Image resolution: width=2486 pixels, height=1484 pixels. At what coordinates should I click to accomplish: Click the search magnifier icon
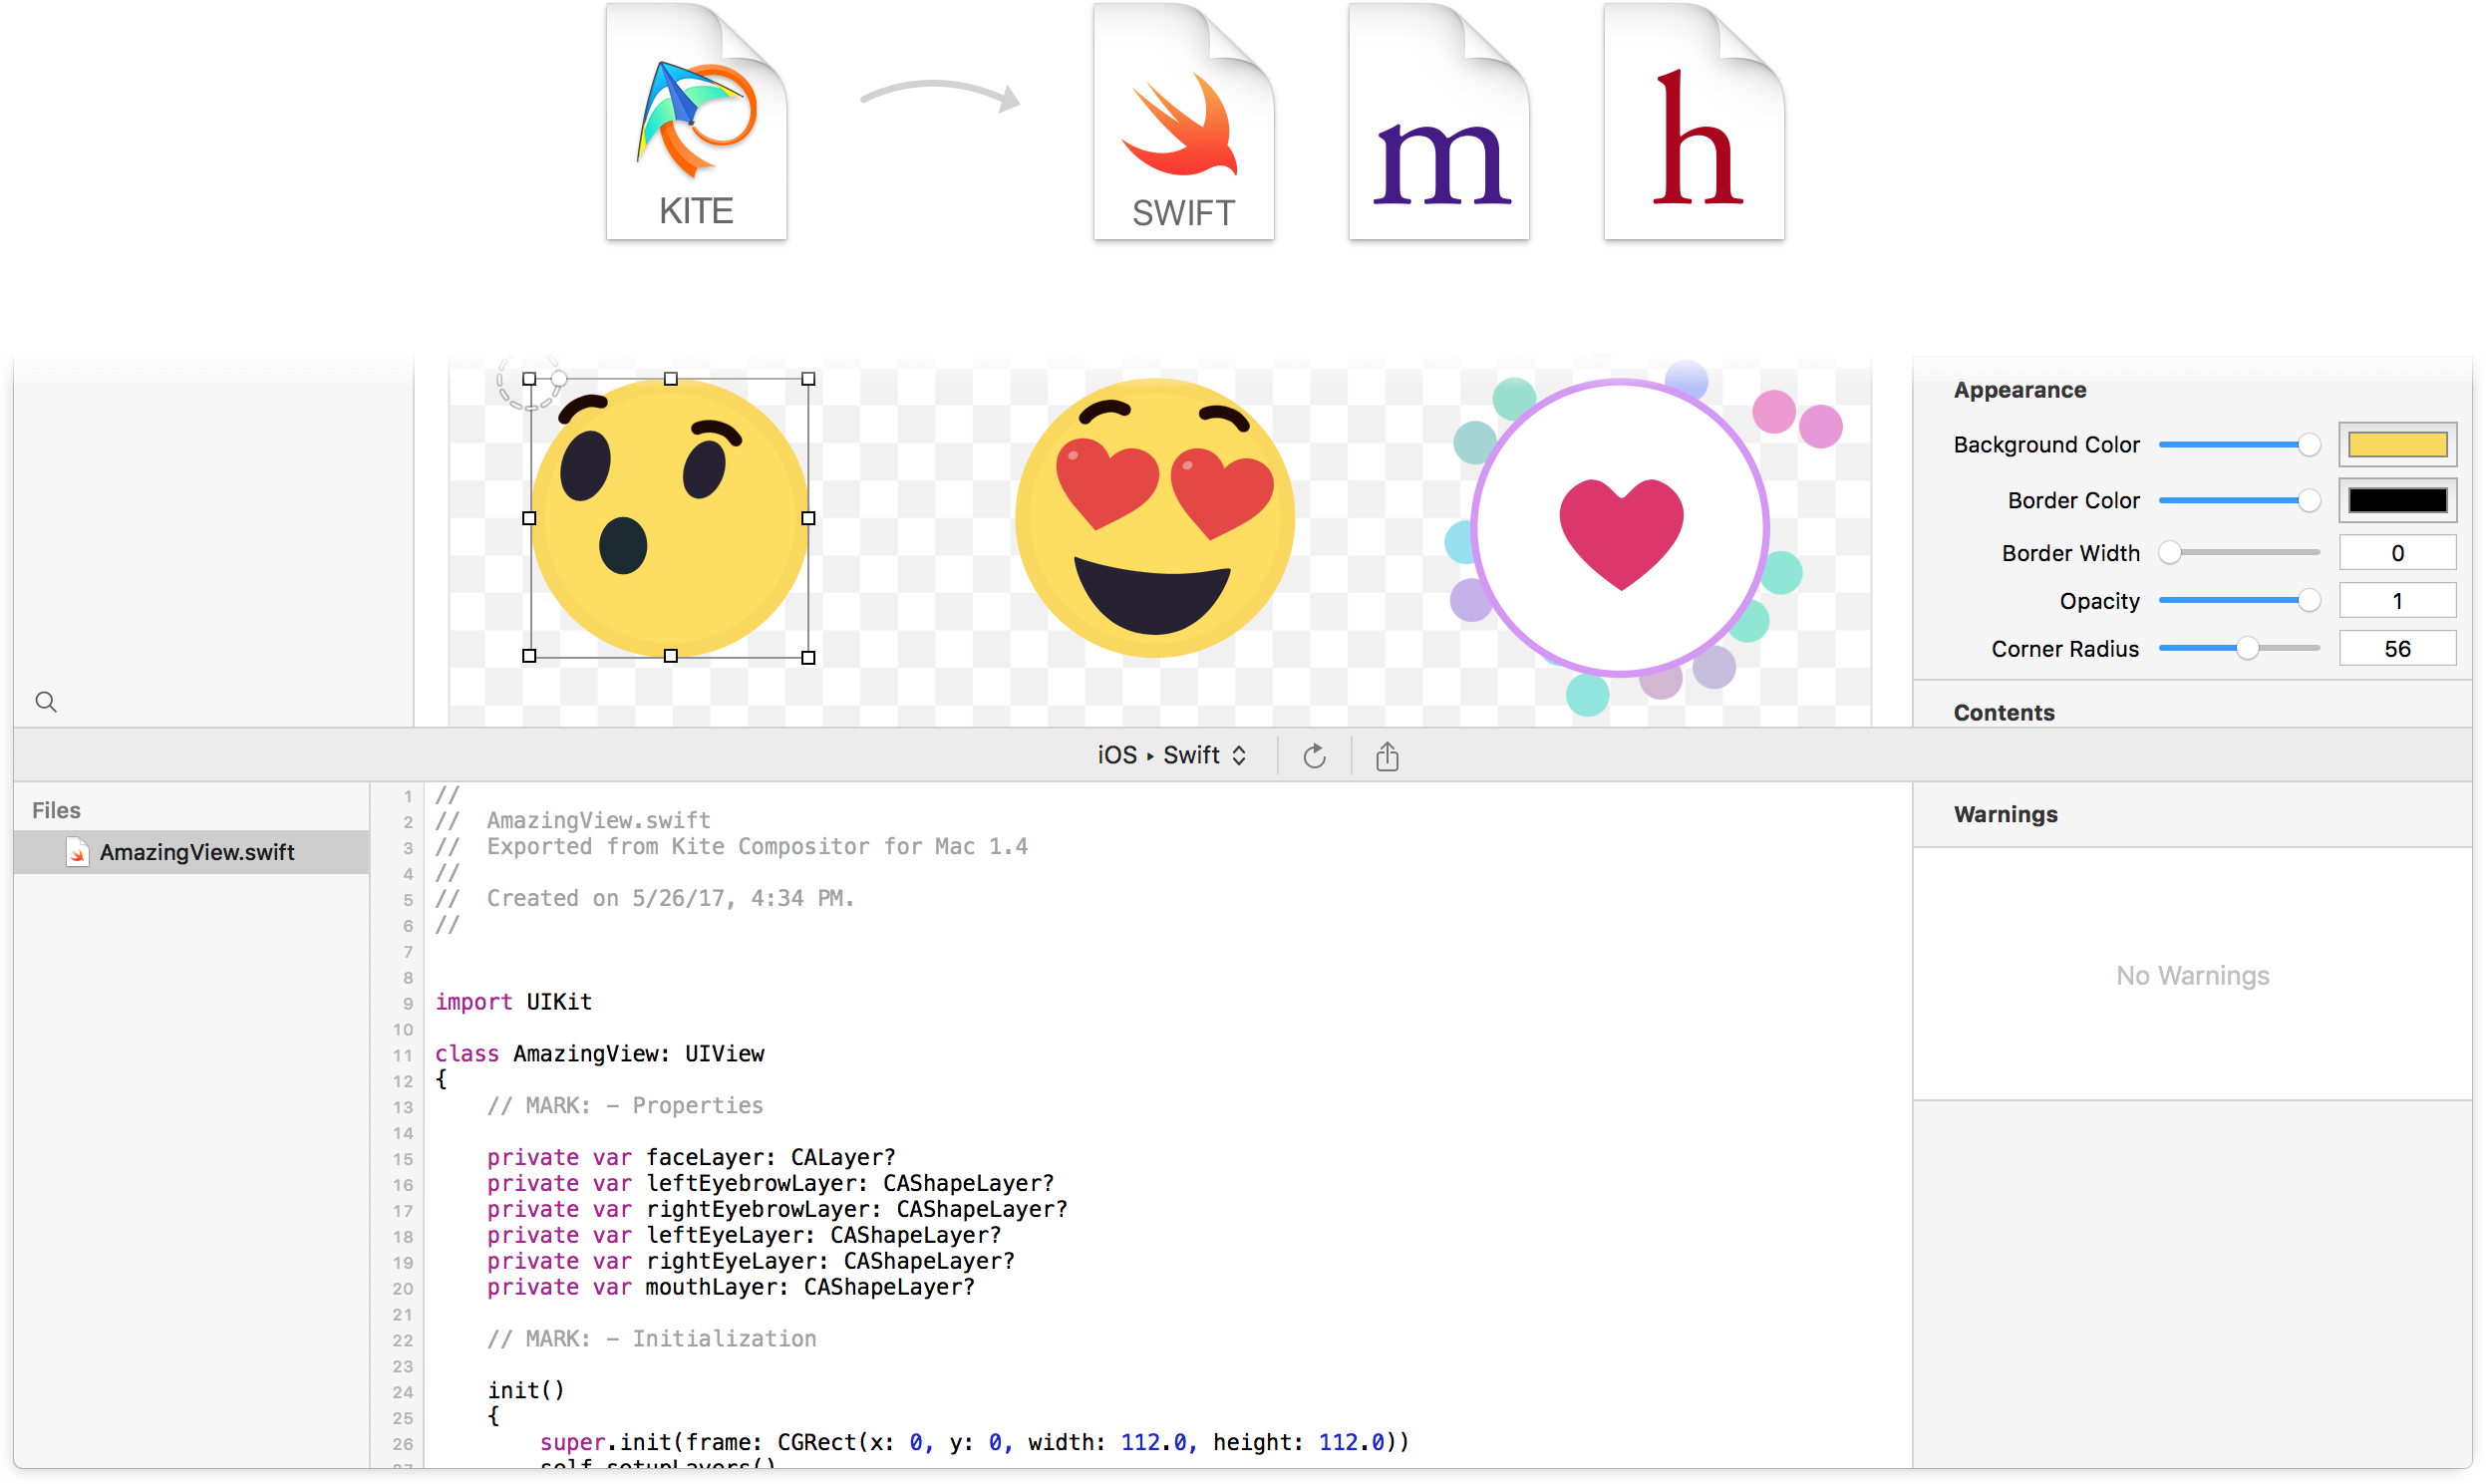46,702
